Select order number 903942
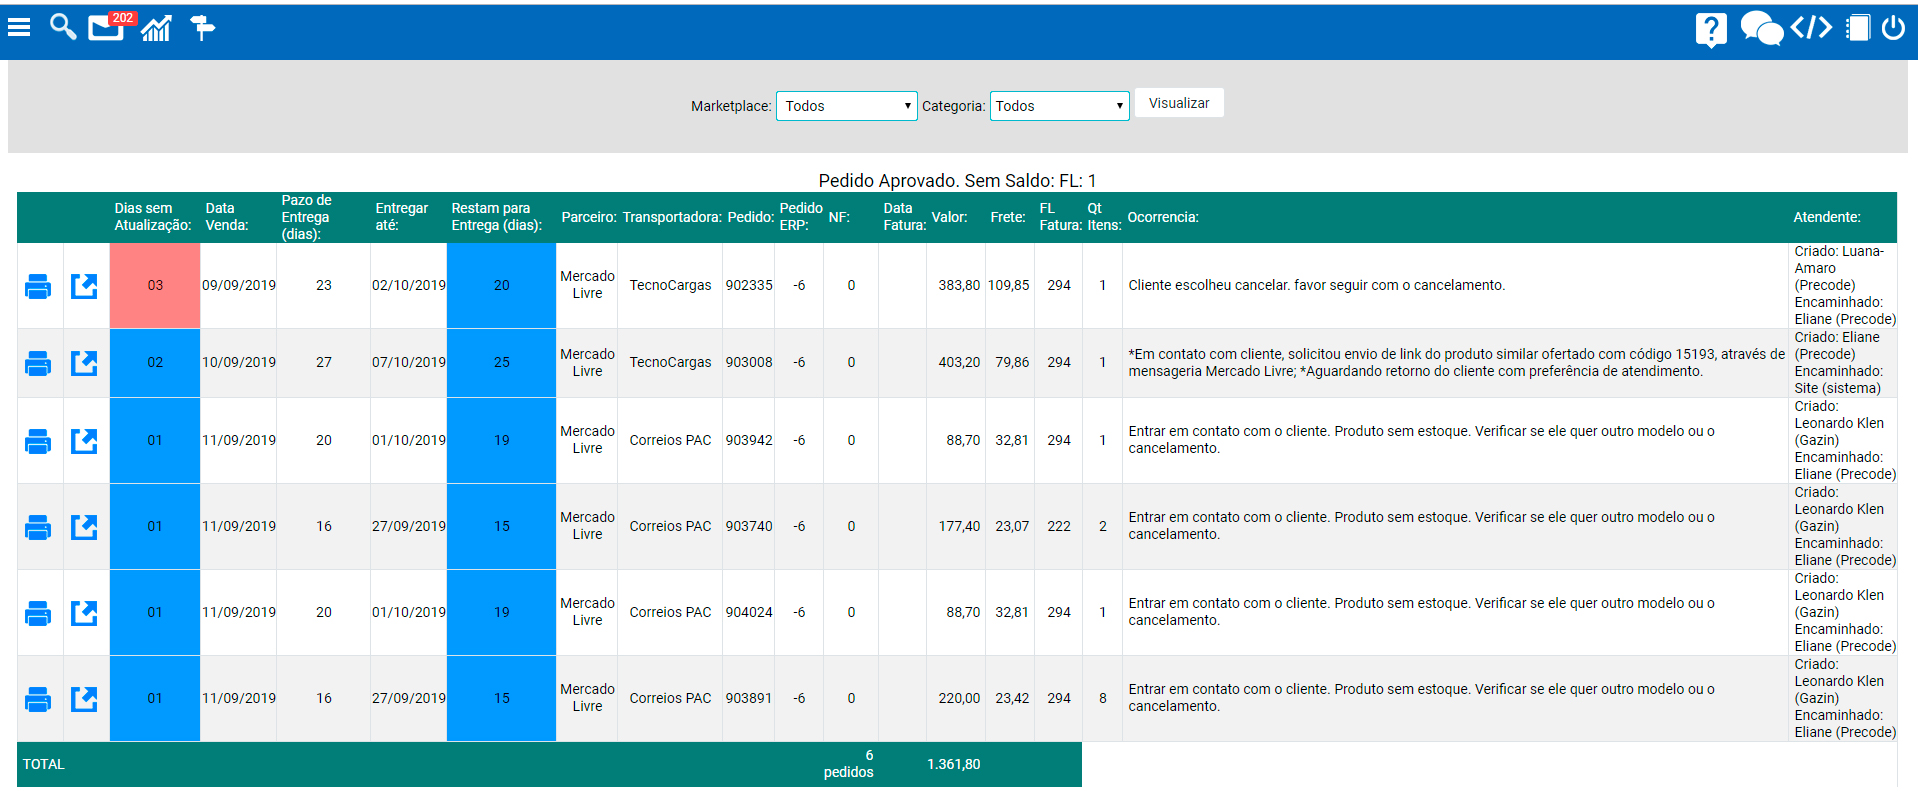 tap(749, 441)
